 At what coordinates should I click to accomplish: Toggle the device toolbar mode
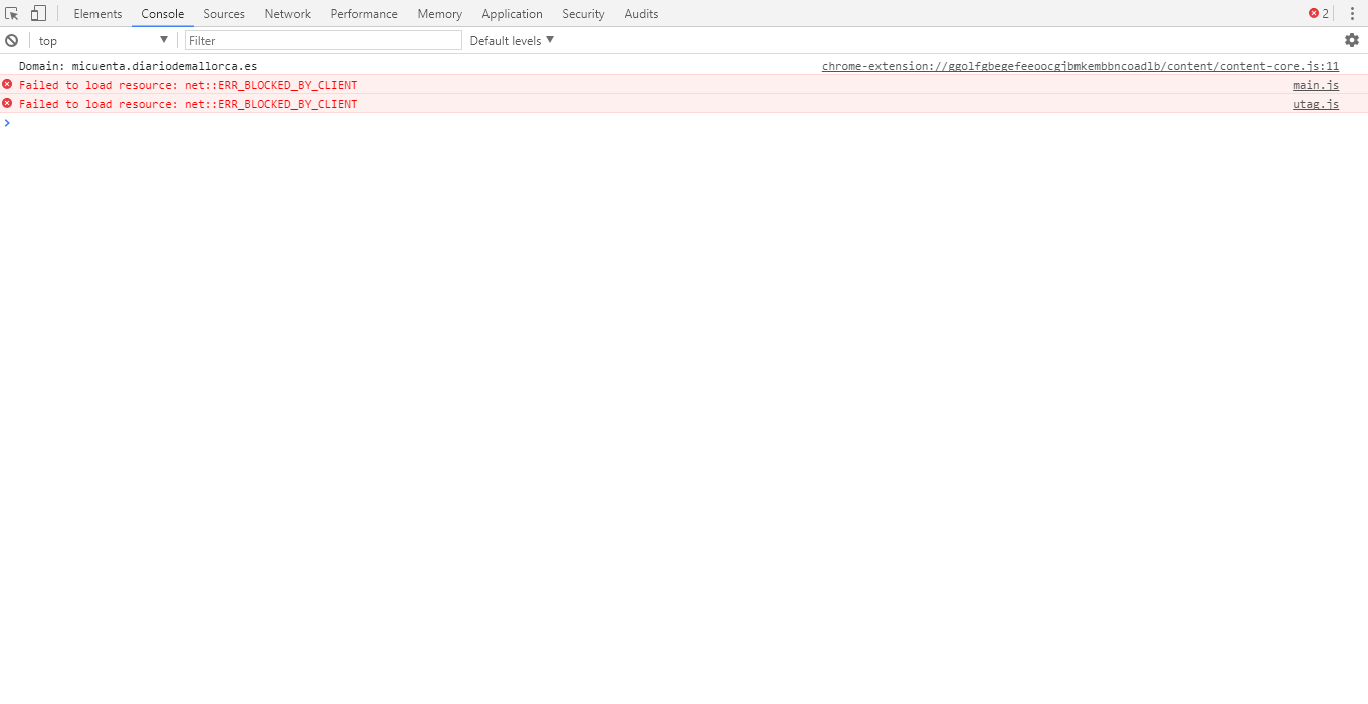37,13
